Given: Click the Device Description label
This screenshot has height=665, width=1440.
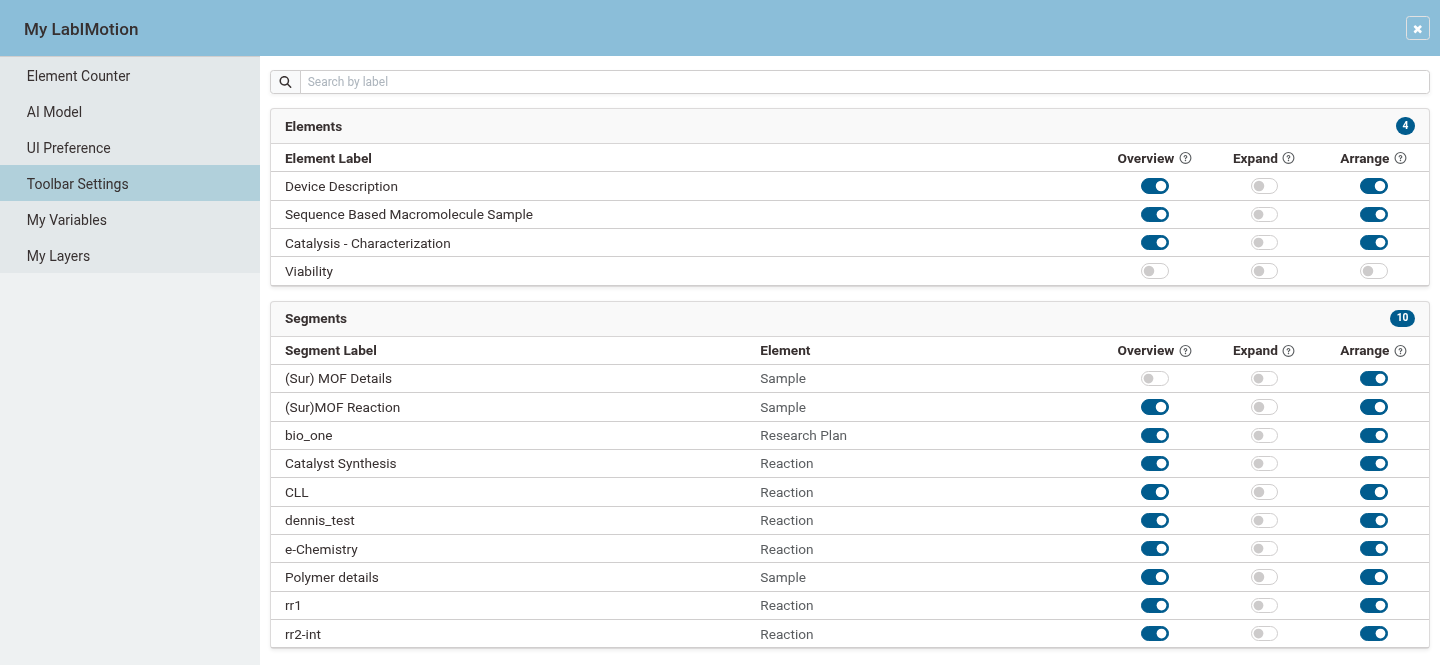Looking at the screenshot, I should [341, 186].
